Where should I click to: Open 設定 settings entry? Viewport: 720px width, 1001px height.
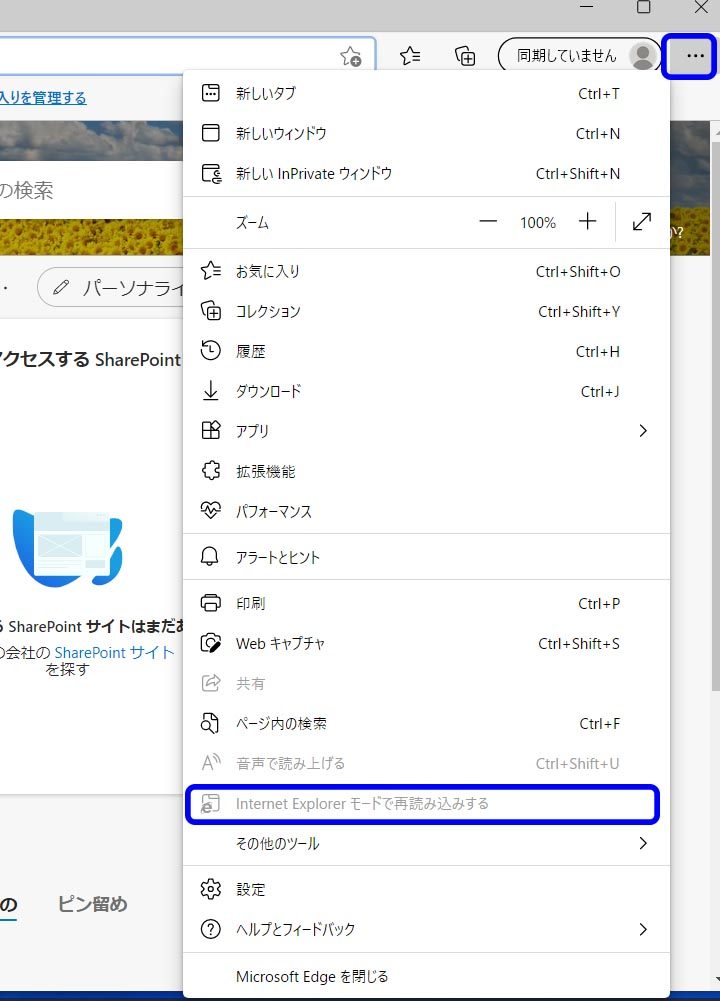point(426,889)
